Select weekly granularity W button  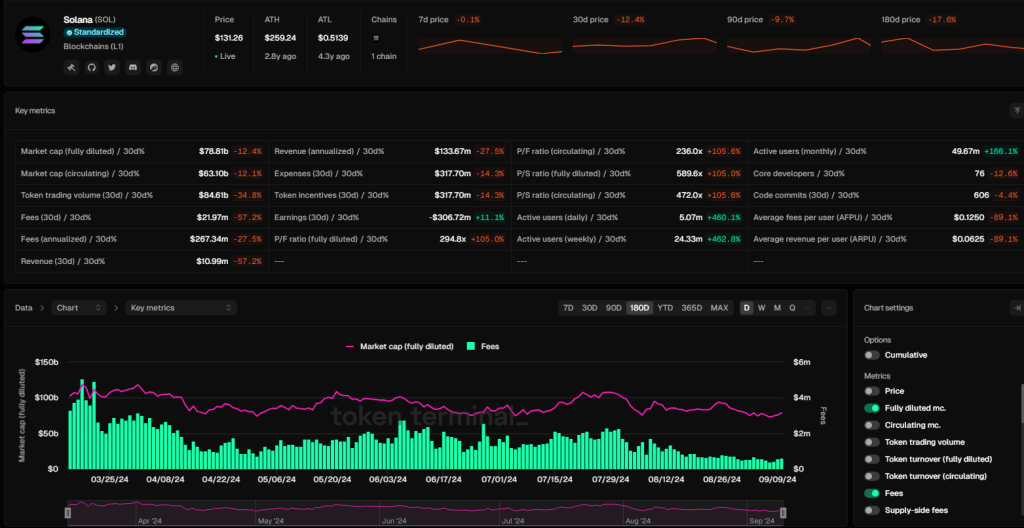pyautogui.click(x=761, y=308)
